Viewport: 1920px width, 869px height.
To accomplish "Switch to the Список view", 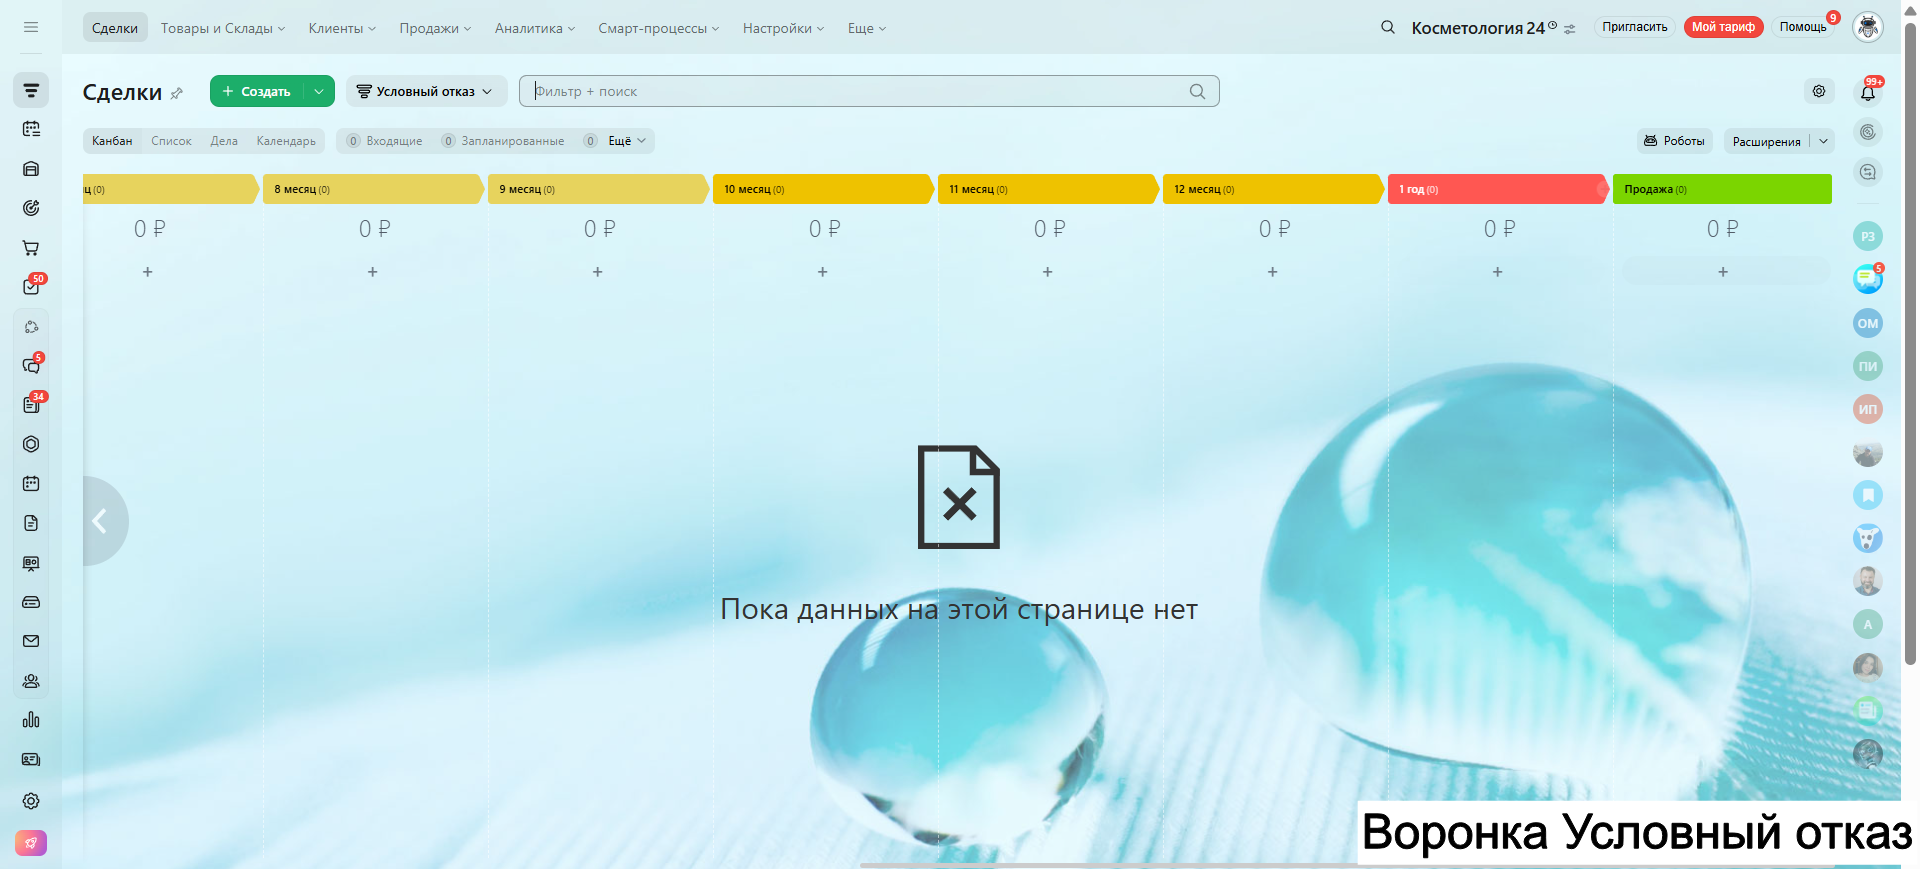I will click(x=171, y=141).
